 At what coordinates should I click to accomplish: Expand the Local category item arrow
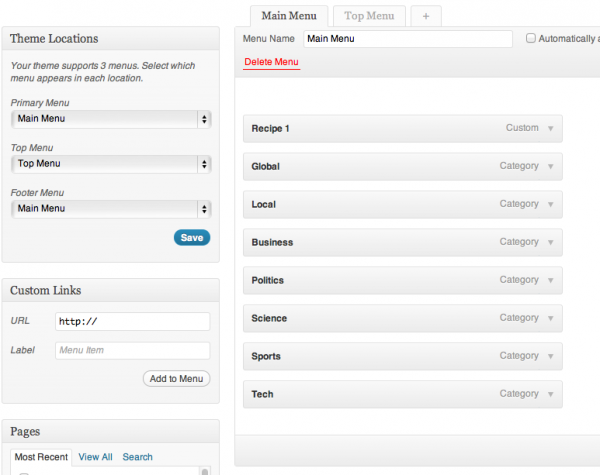(x=550, y=205)
